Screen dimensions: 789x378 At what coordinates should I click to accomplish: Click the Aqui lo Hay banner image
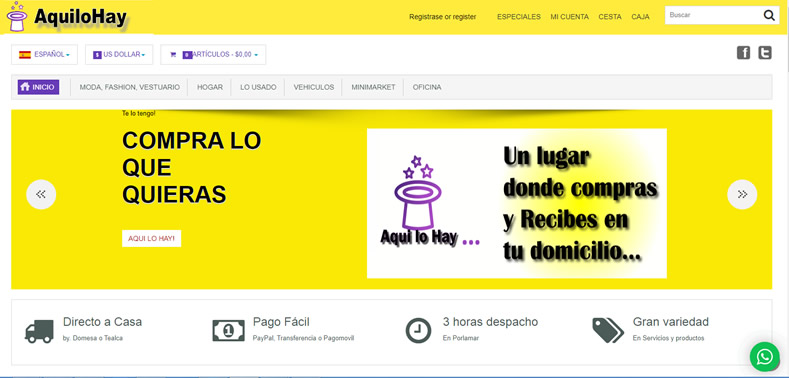(x=517, y=203)
